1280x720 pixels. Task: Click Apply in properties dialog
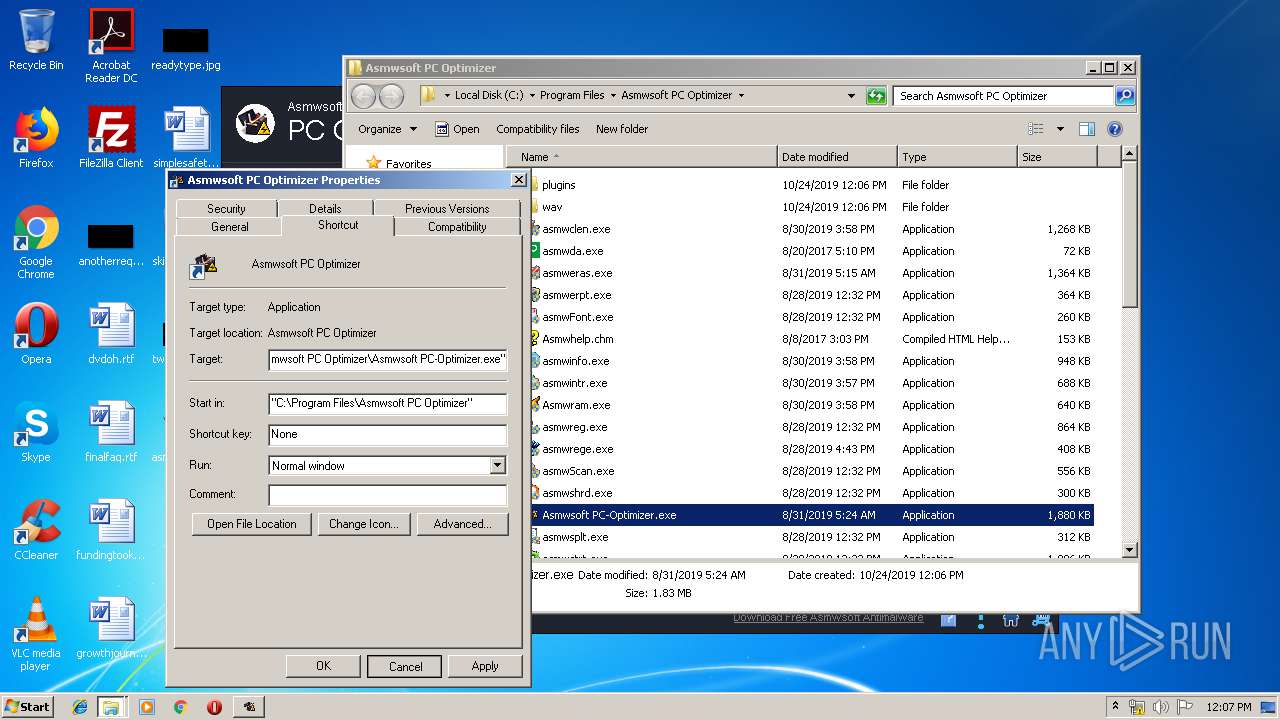point(485,666)
